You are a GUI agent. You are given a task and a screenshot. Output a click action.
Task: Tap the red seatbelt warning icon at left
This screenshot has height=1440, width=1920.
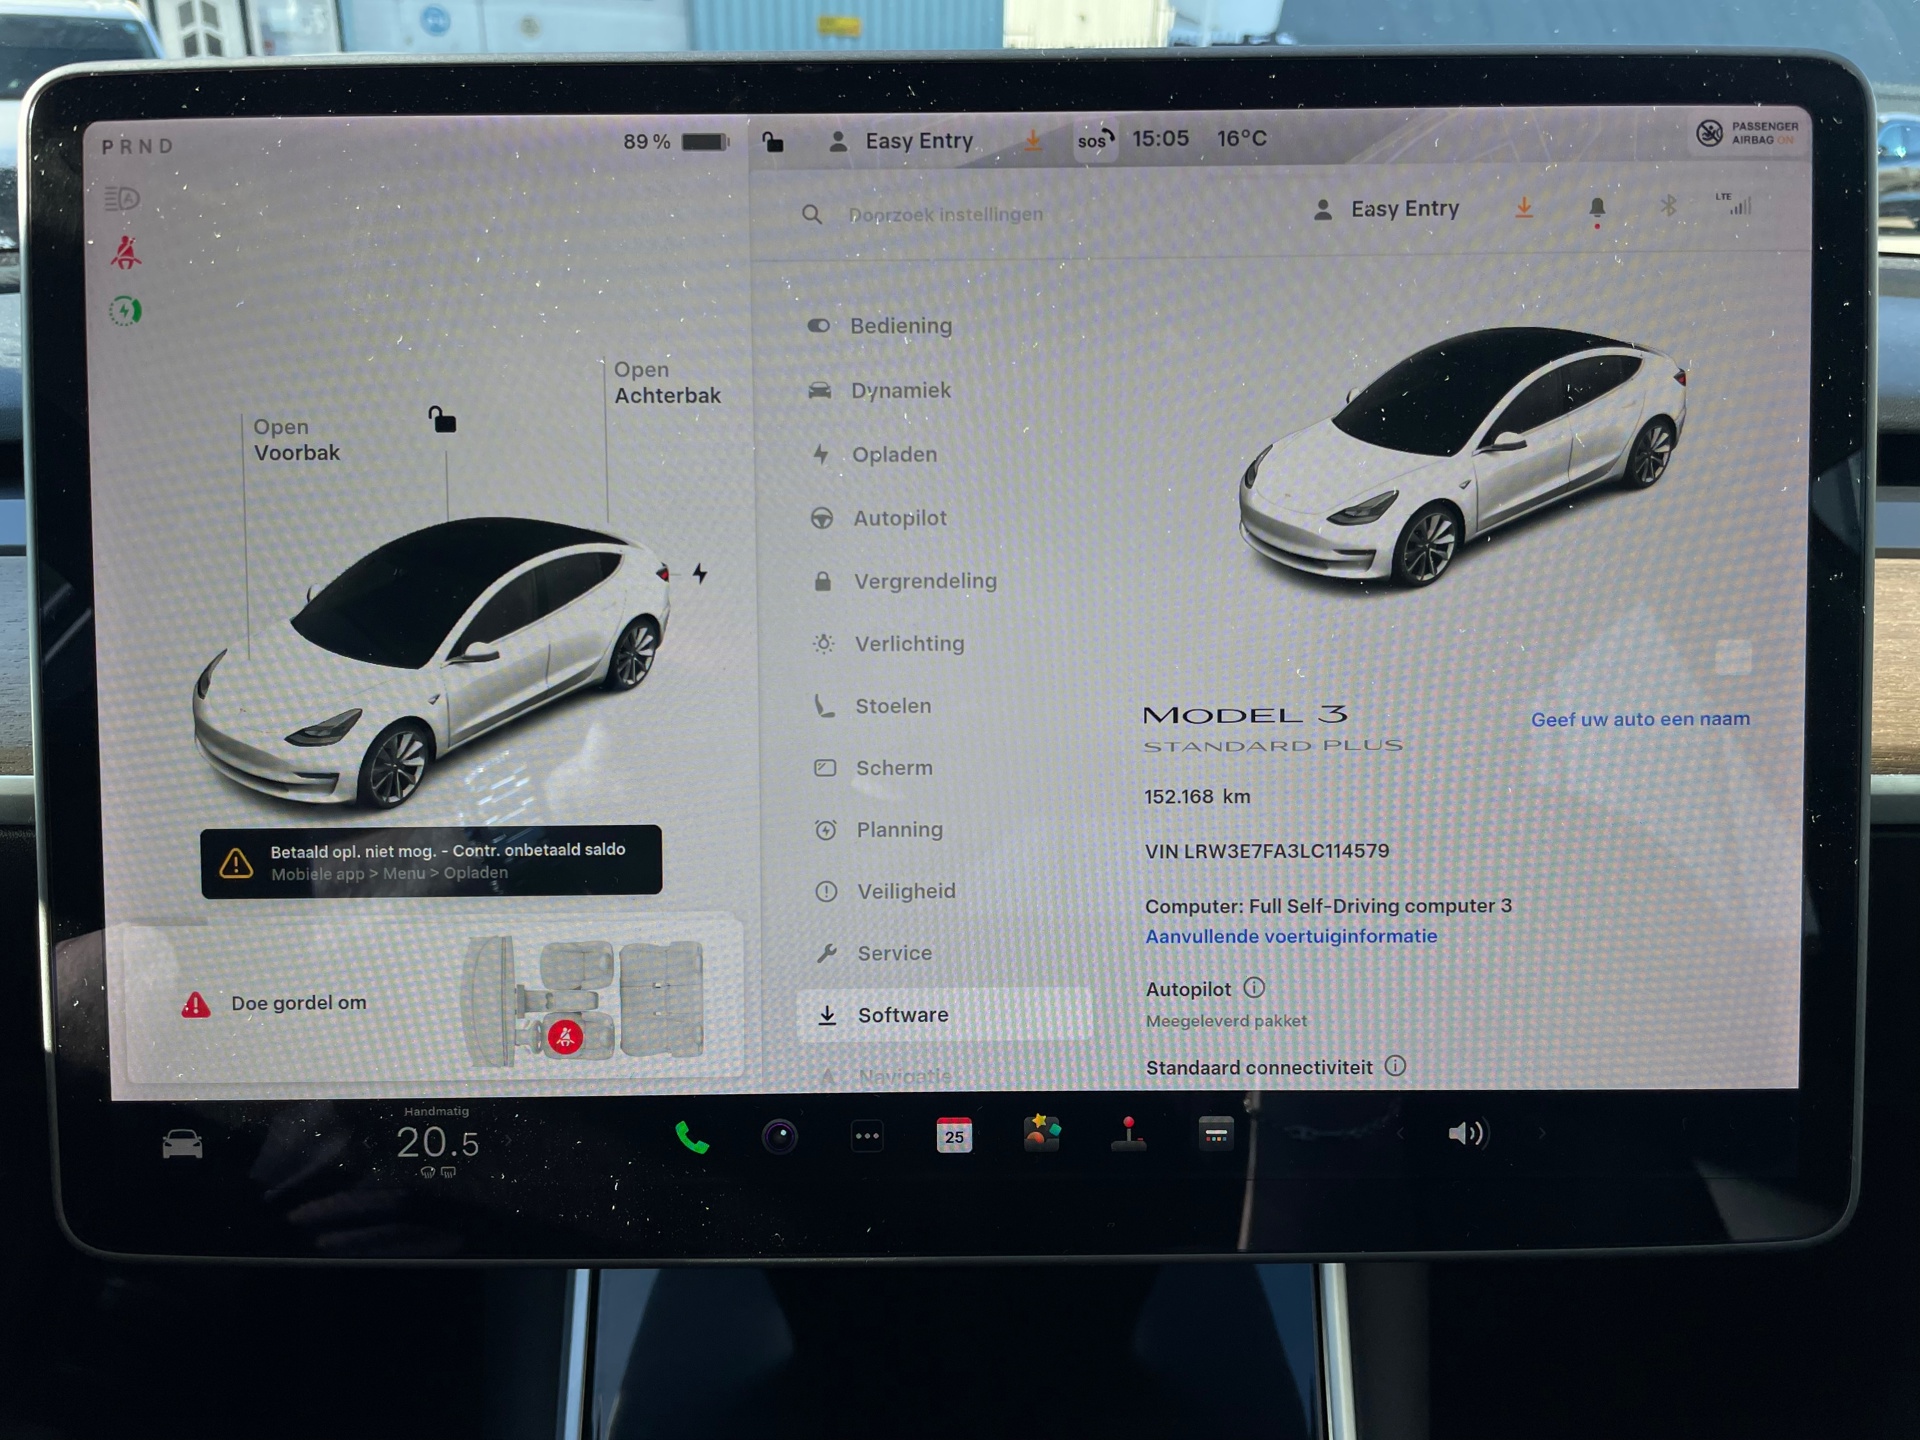[126, 254]
